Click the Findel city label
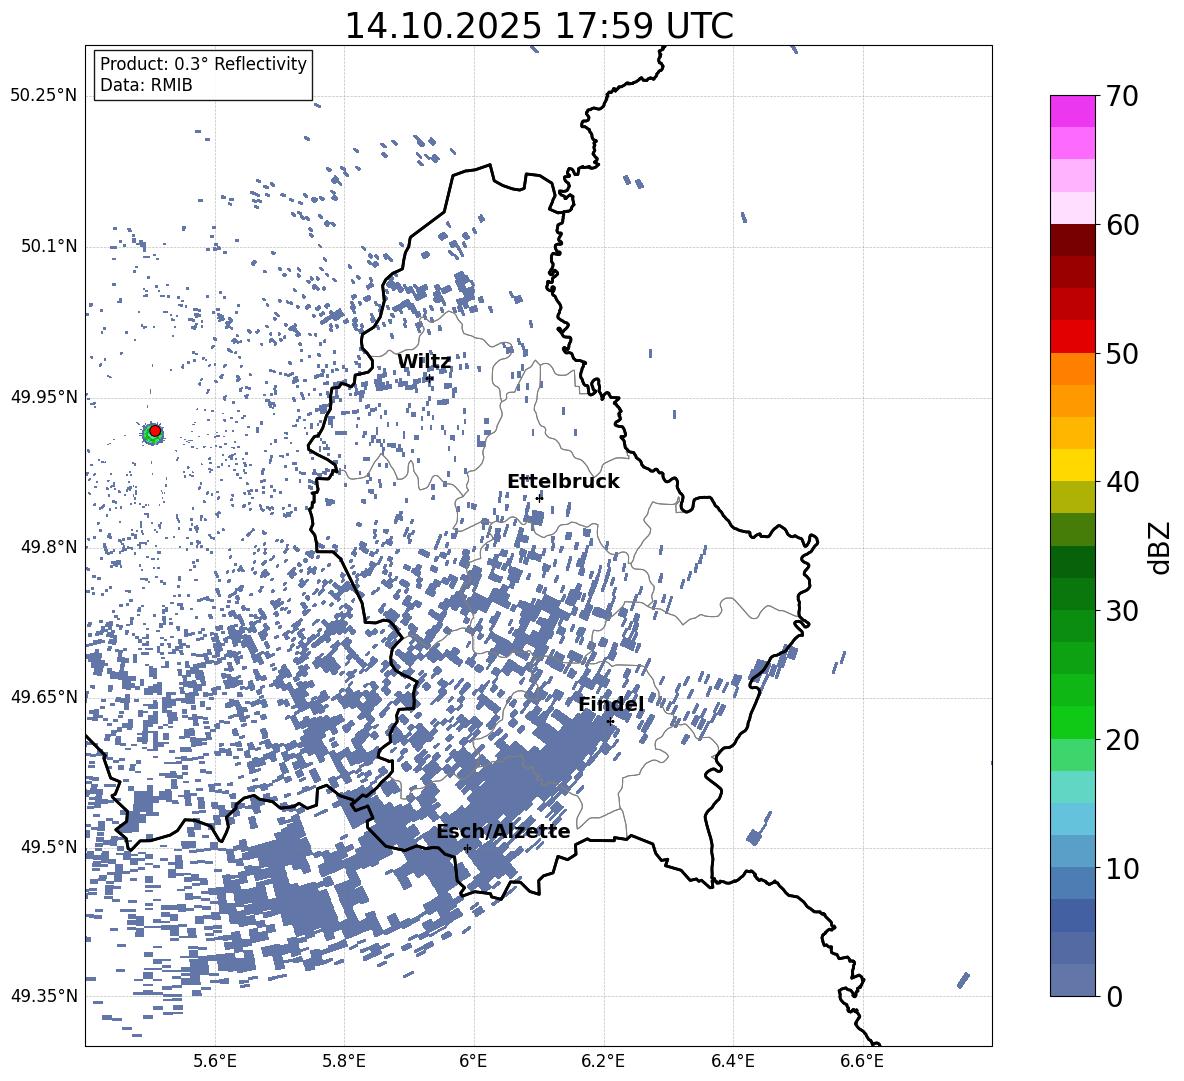The width and height of the screenshot is (1184, 1081). click(x=611, y=704)
